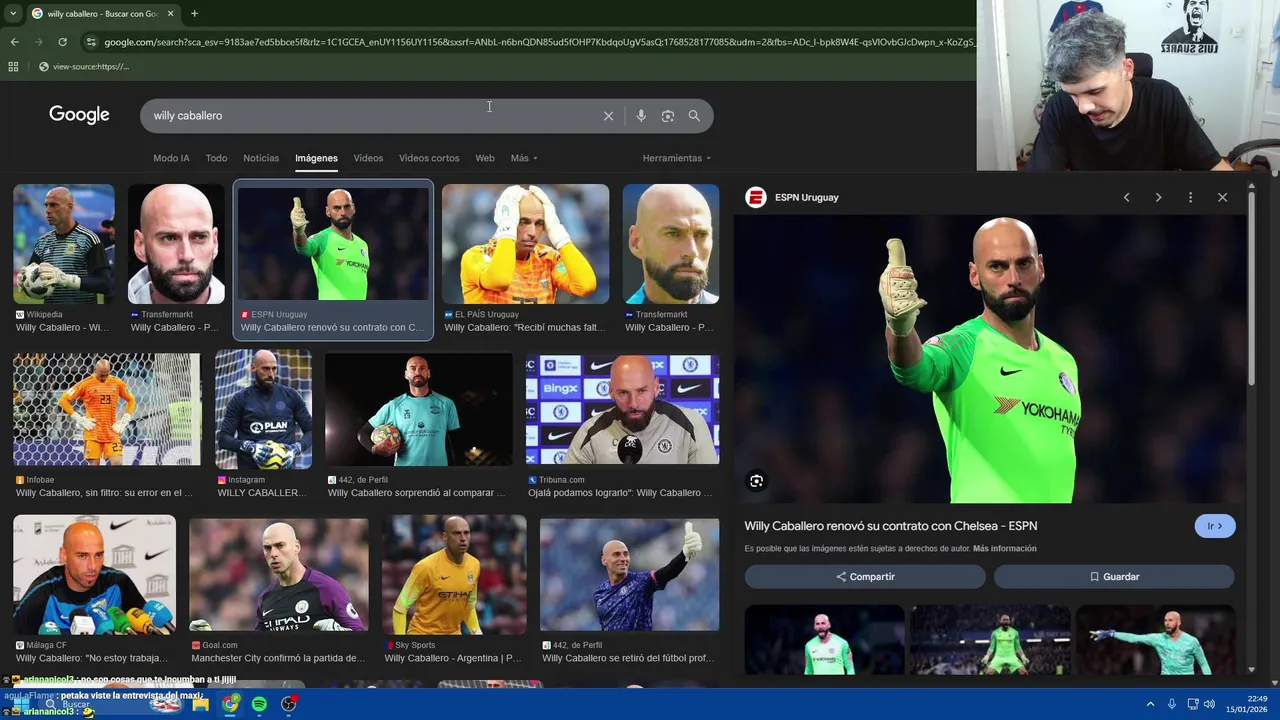Screen dimensions: 1280x720
Task: Close the willy caballero browser tab
Action: (x=170, y=13)
